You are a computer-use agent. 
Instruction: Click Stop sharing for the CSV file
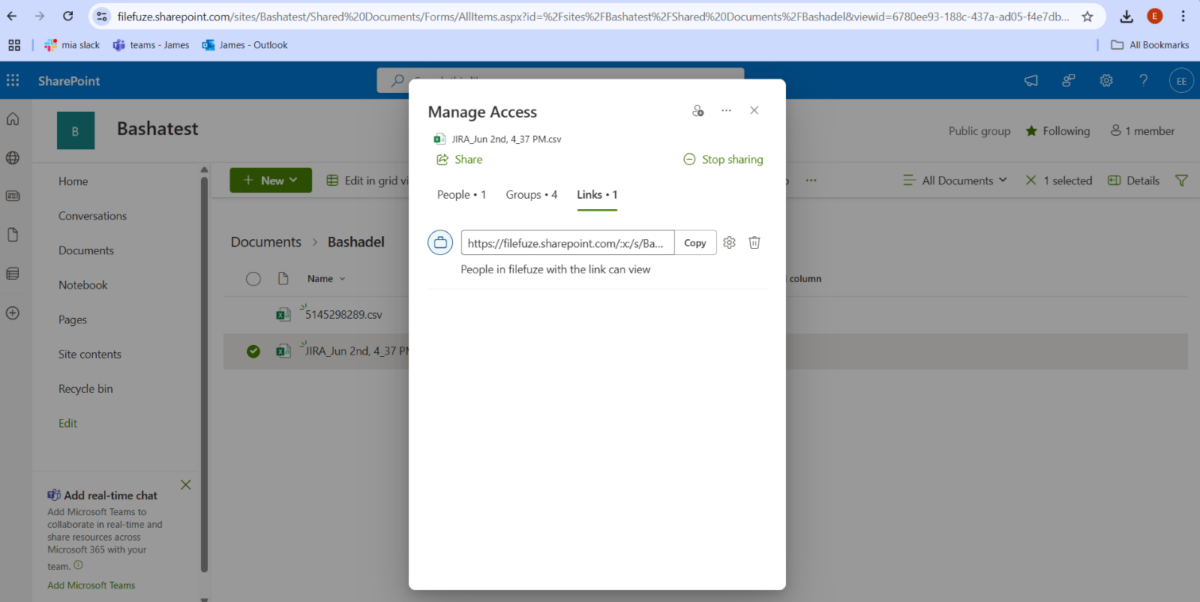pyautogui.click(x=723, y=159)
